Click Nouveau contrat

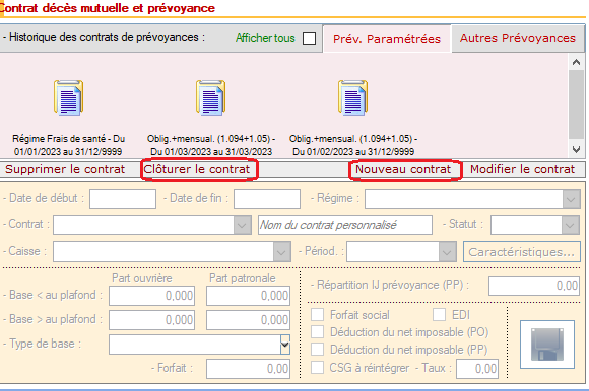click(403, 169)
